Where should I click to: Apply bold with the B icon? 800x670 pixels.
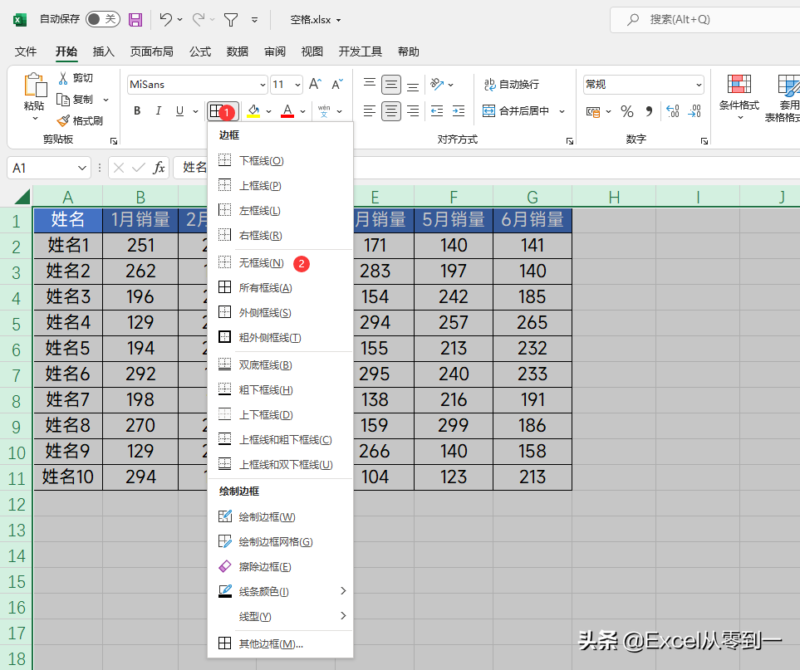pyautogui.click(x=135, y=111)
